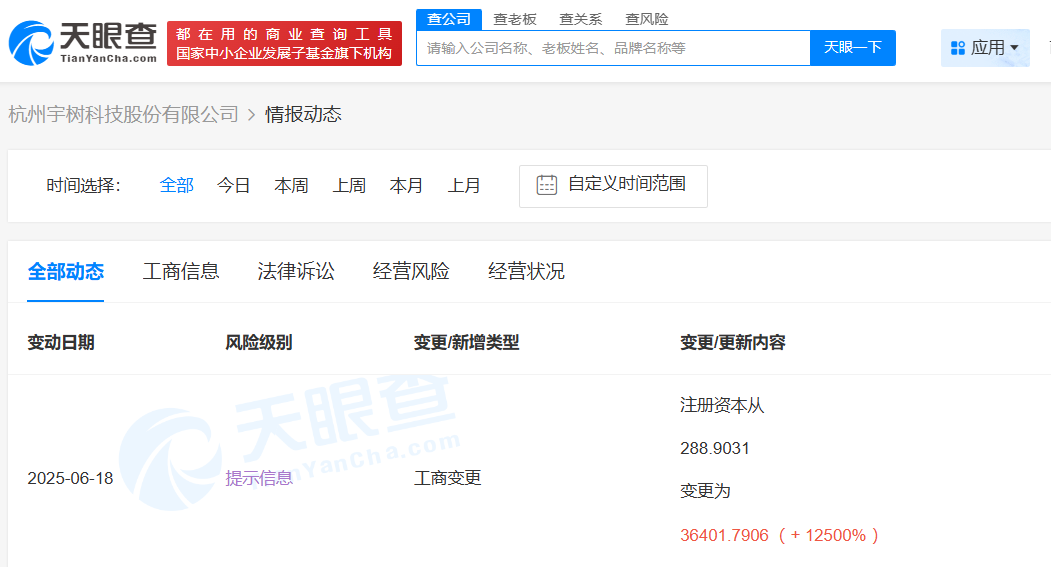Click the 天眼一下 search button
Screen dimensions: 1051x567
coord(853,48)
